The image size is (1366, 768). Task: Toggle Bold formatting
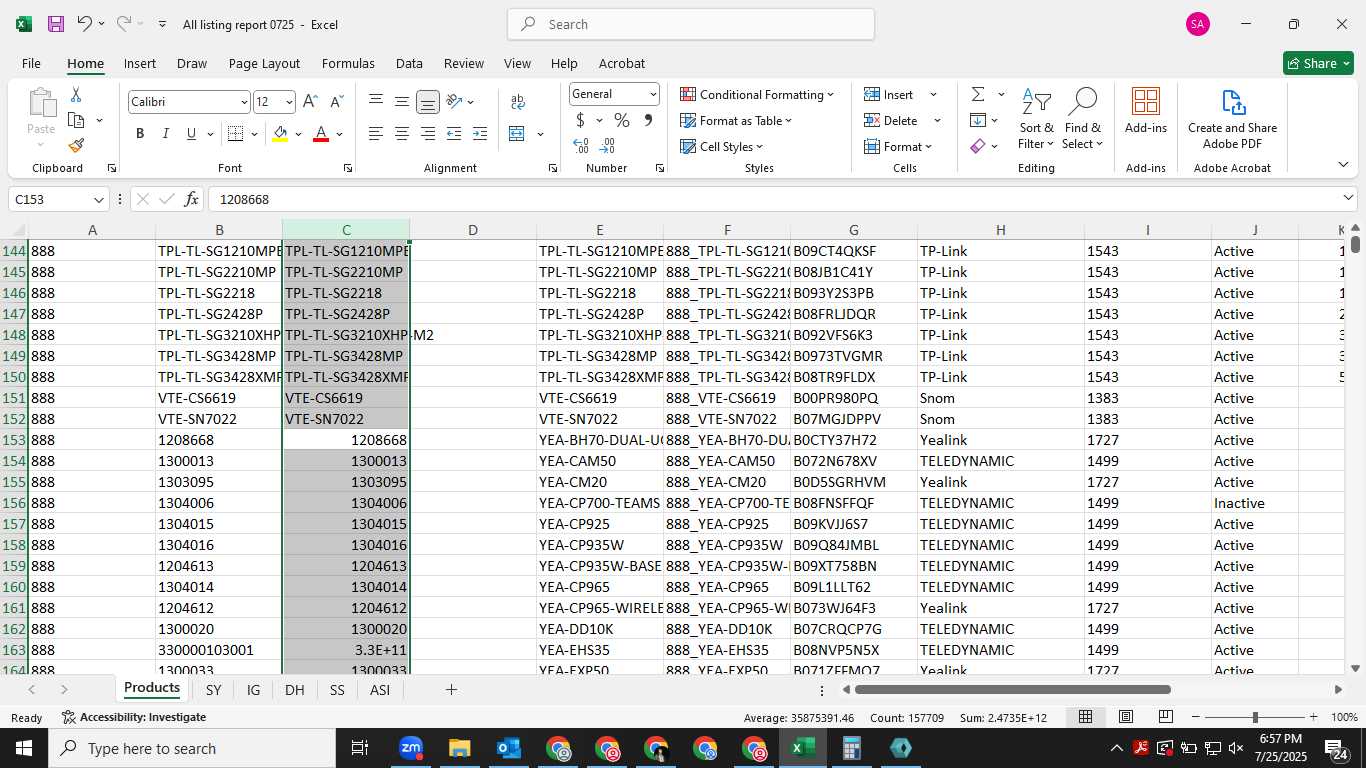pos(140,134)
